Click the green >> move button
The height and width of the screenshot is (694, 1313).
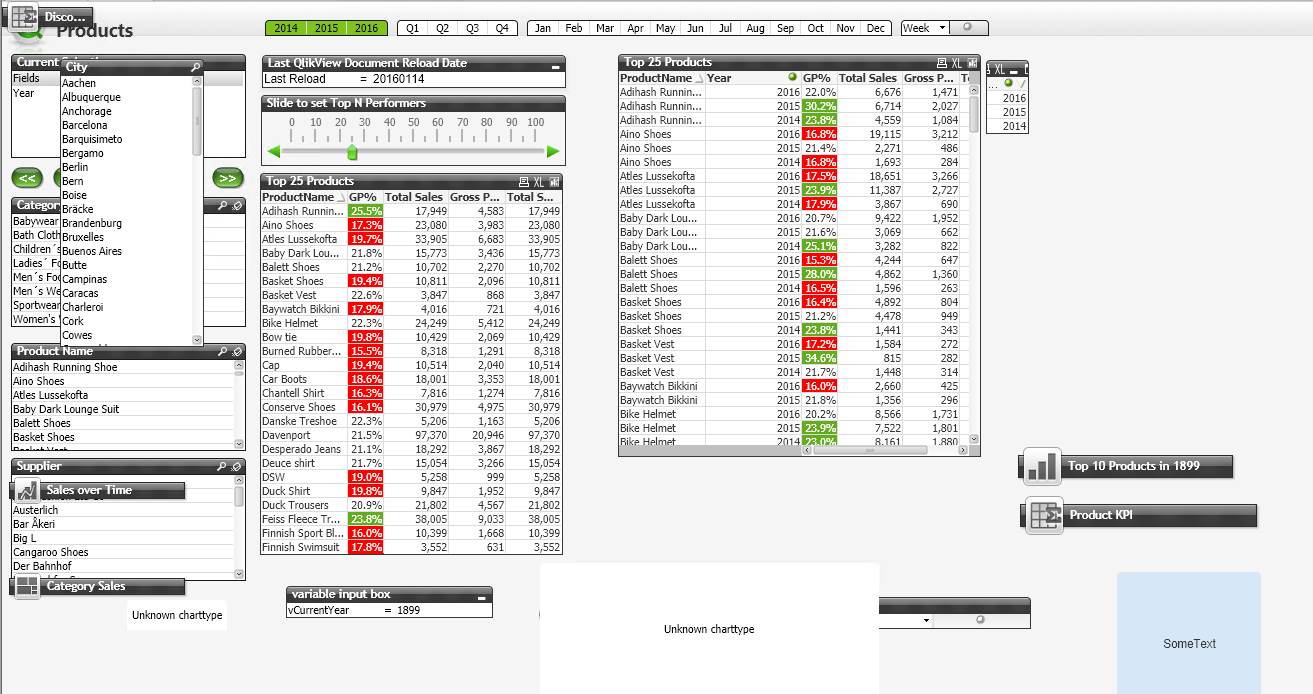tap(227, 178)
